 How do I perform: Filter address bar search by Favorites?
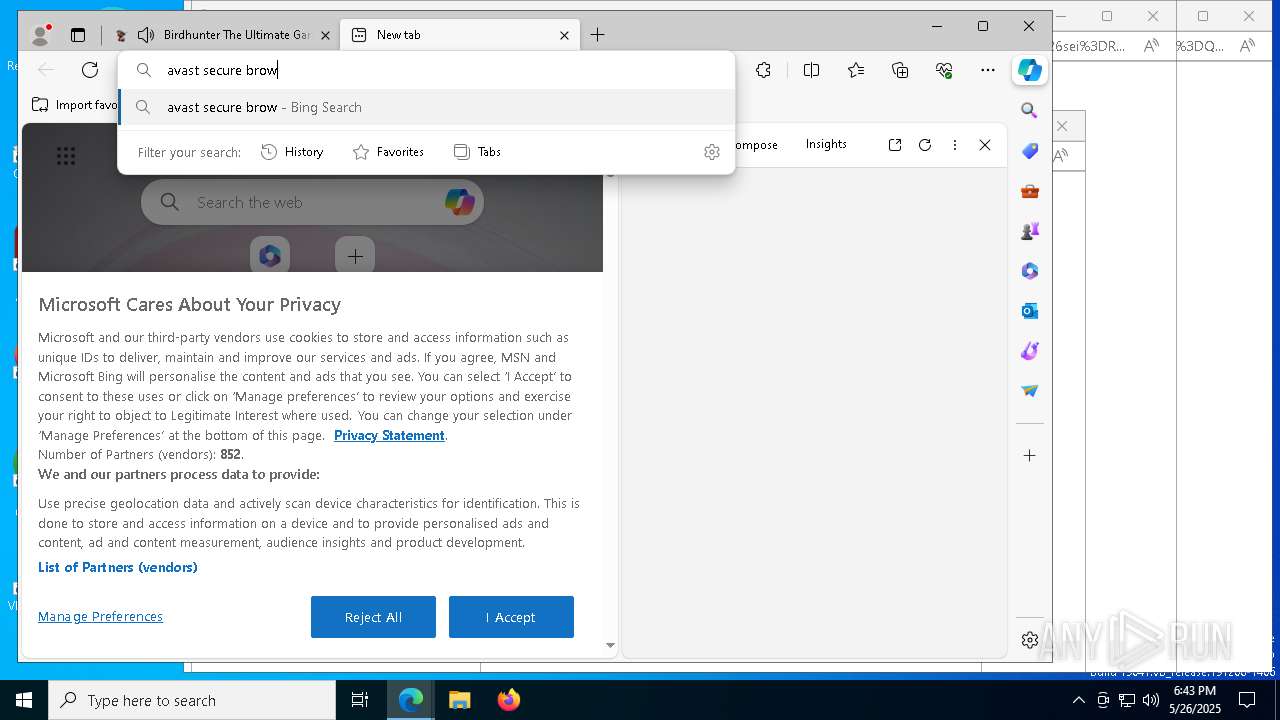(x=388, y=152)
